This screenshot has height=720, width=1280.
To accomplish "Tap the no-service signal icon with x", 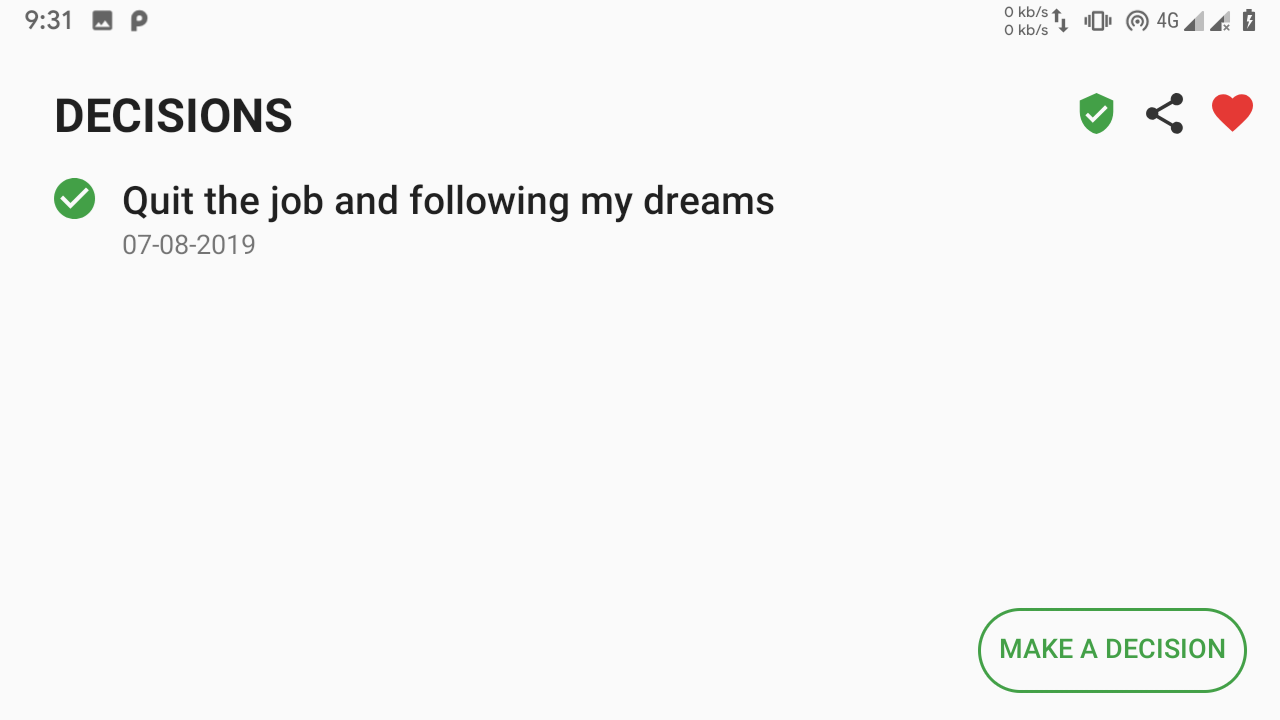I will (1220, 21).
